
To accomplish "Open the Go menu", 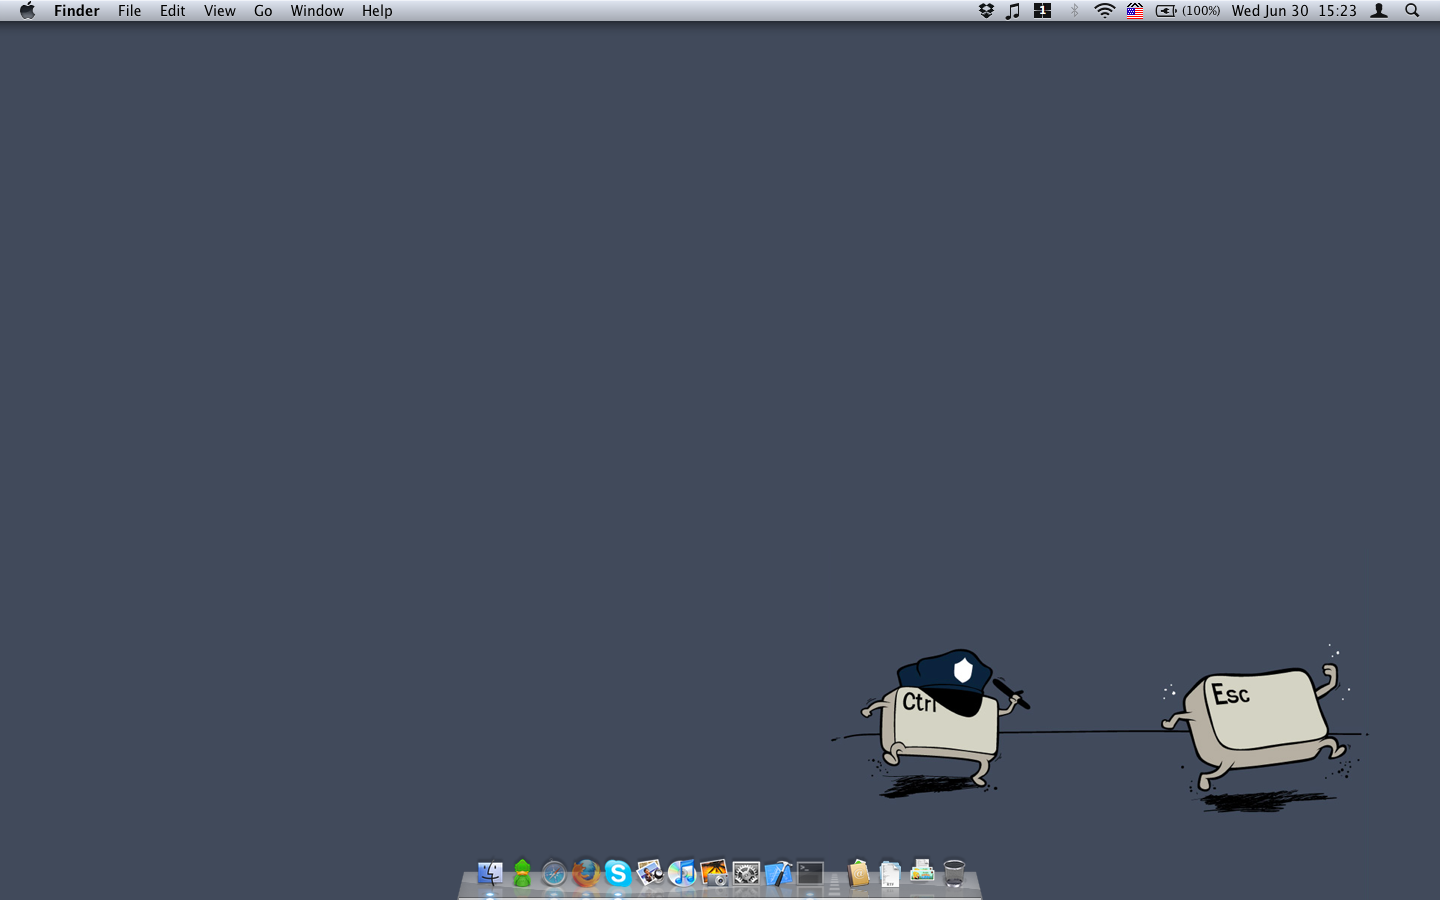I will 263,11.
